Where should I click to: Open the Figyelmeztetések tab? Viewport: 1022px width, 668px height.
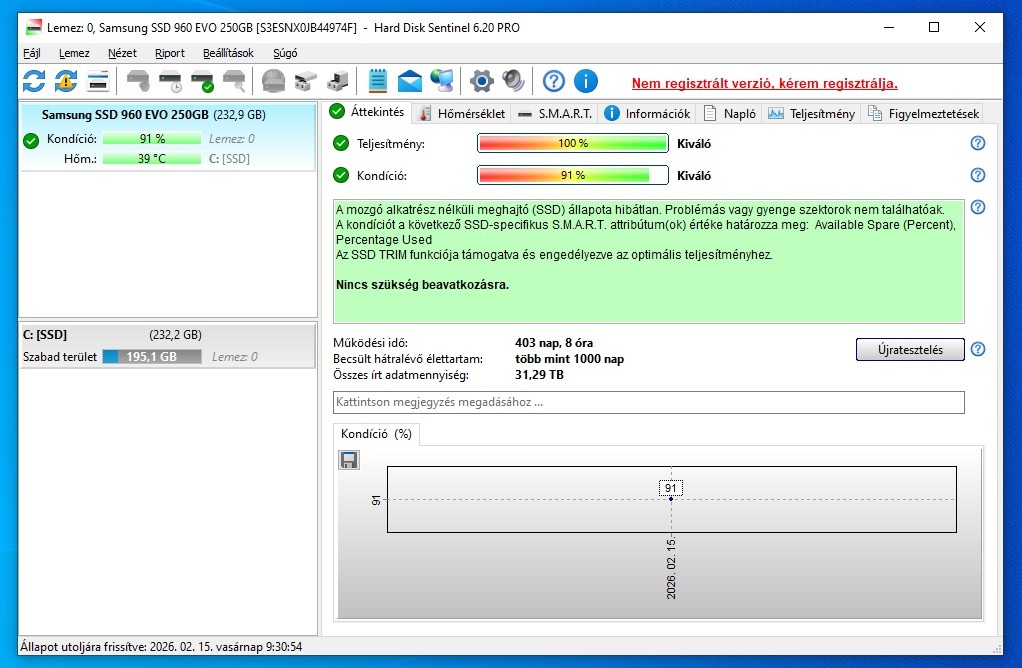[924, 113]
